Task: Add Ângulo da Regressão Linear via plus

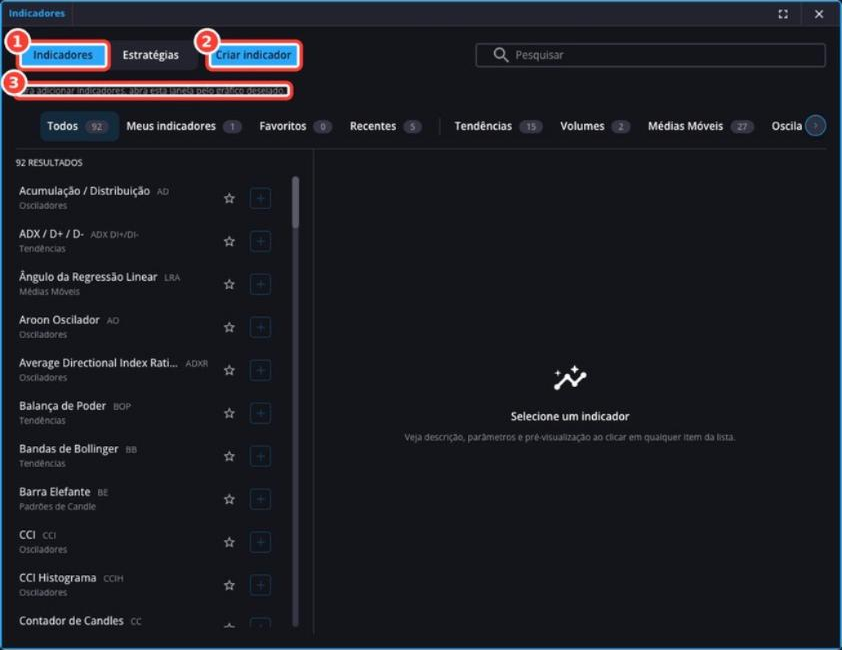Action: (260, 284)
